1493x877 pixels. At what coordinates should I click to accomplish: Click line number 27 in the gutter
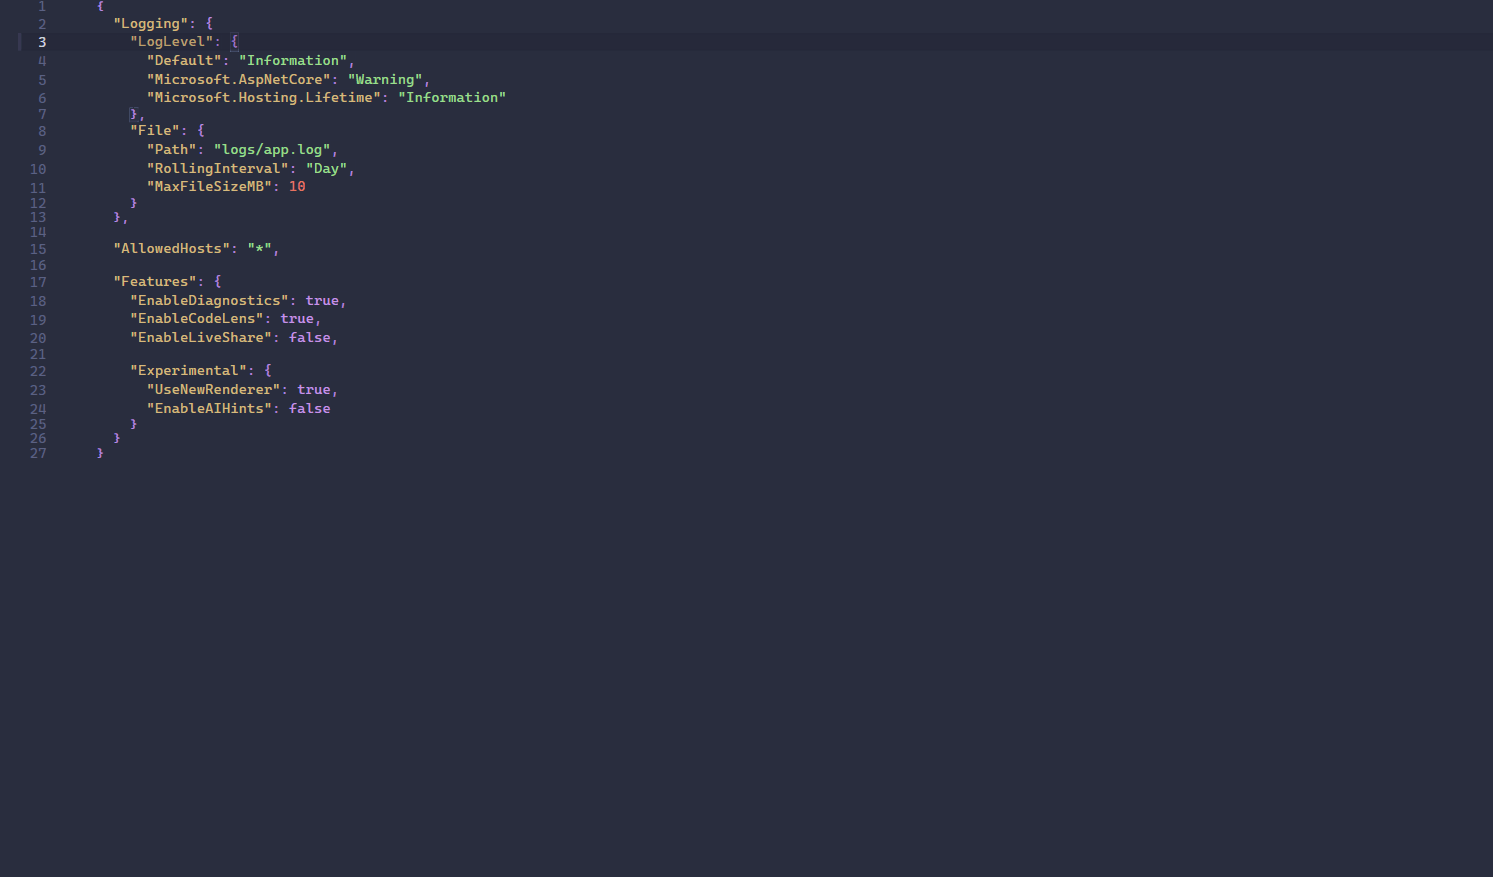tap(38, 453)
